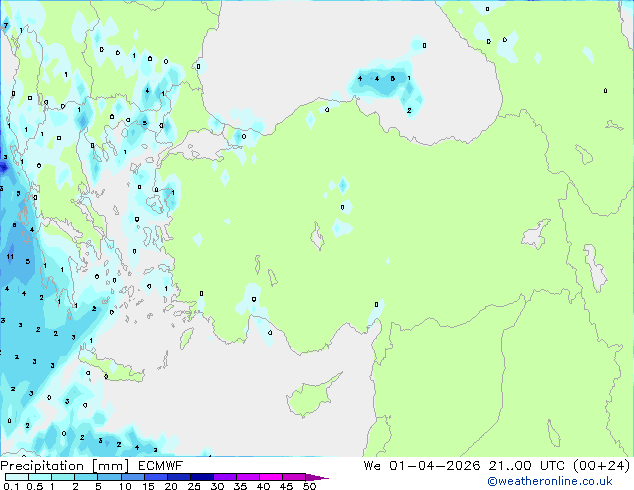The height and width of the screenshot is (490, 634).
Task: Click the '(00+24)' forecast offset text
Action: pos(602,466)
